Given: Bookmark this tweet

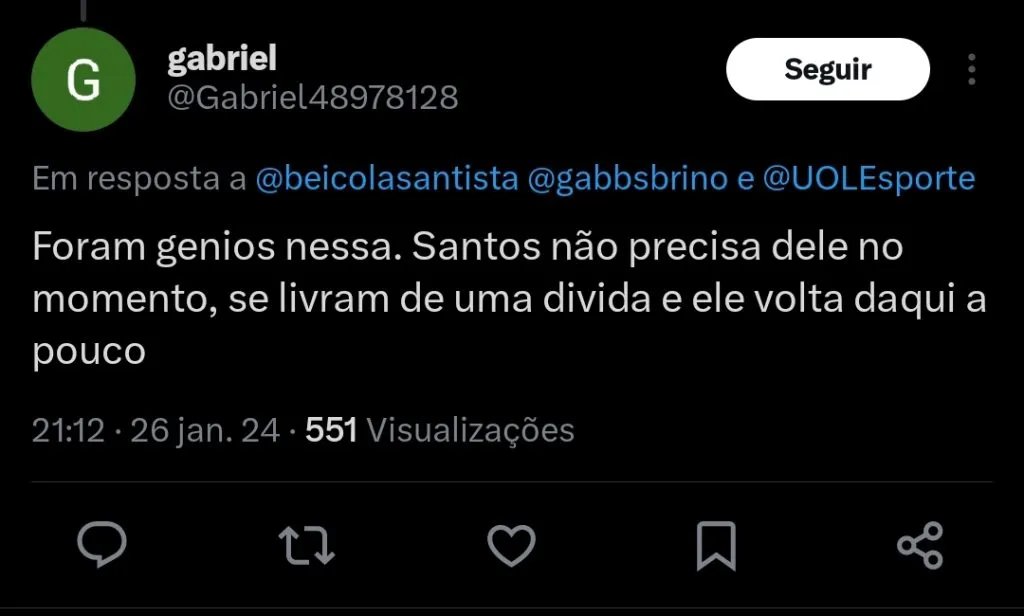Looking at the screenshot, I should click(716, 546).
